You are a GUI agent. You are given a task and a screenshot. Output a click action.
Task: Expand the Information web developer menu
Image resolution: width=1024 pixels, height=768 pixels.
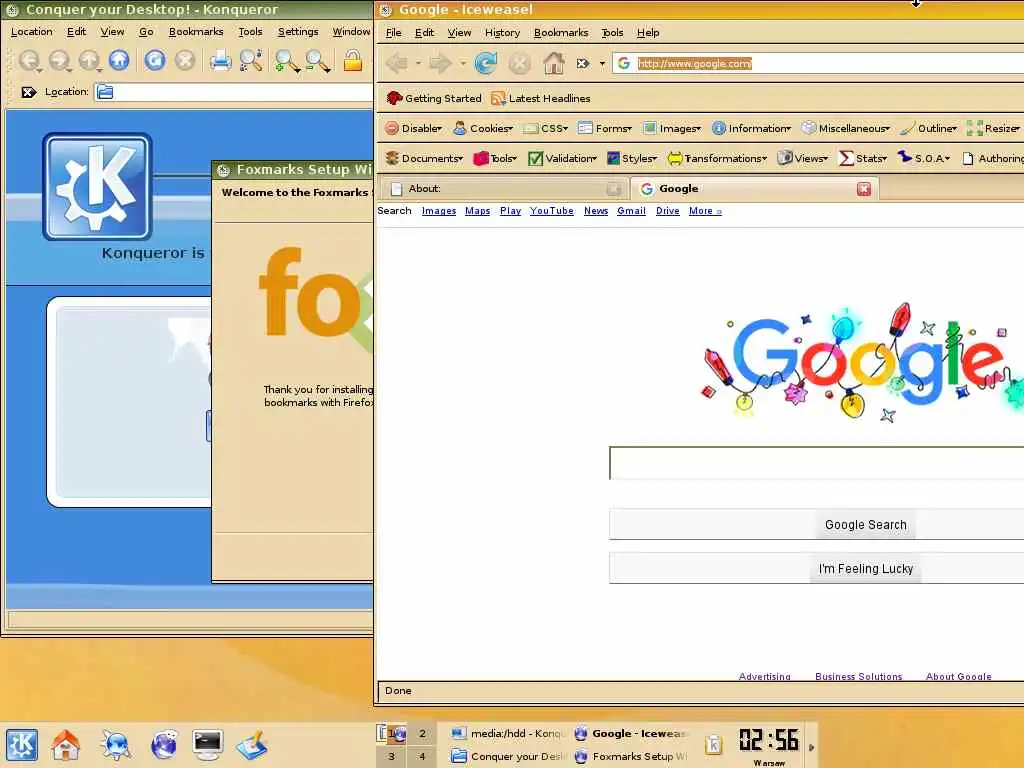pos(752,129)
